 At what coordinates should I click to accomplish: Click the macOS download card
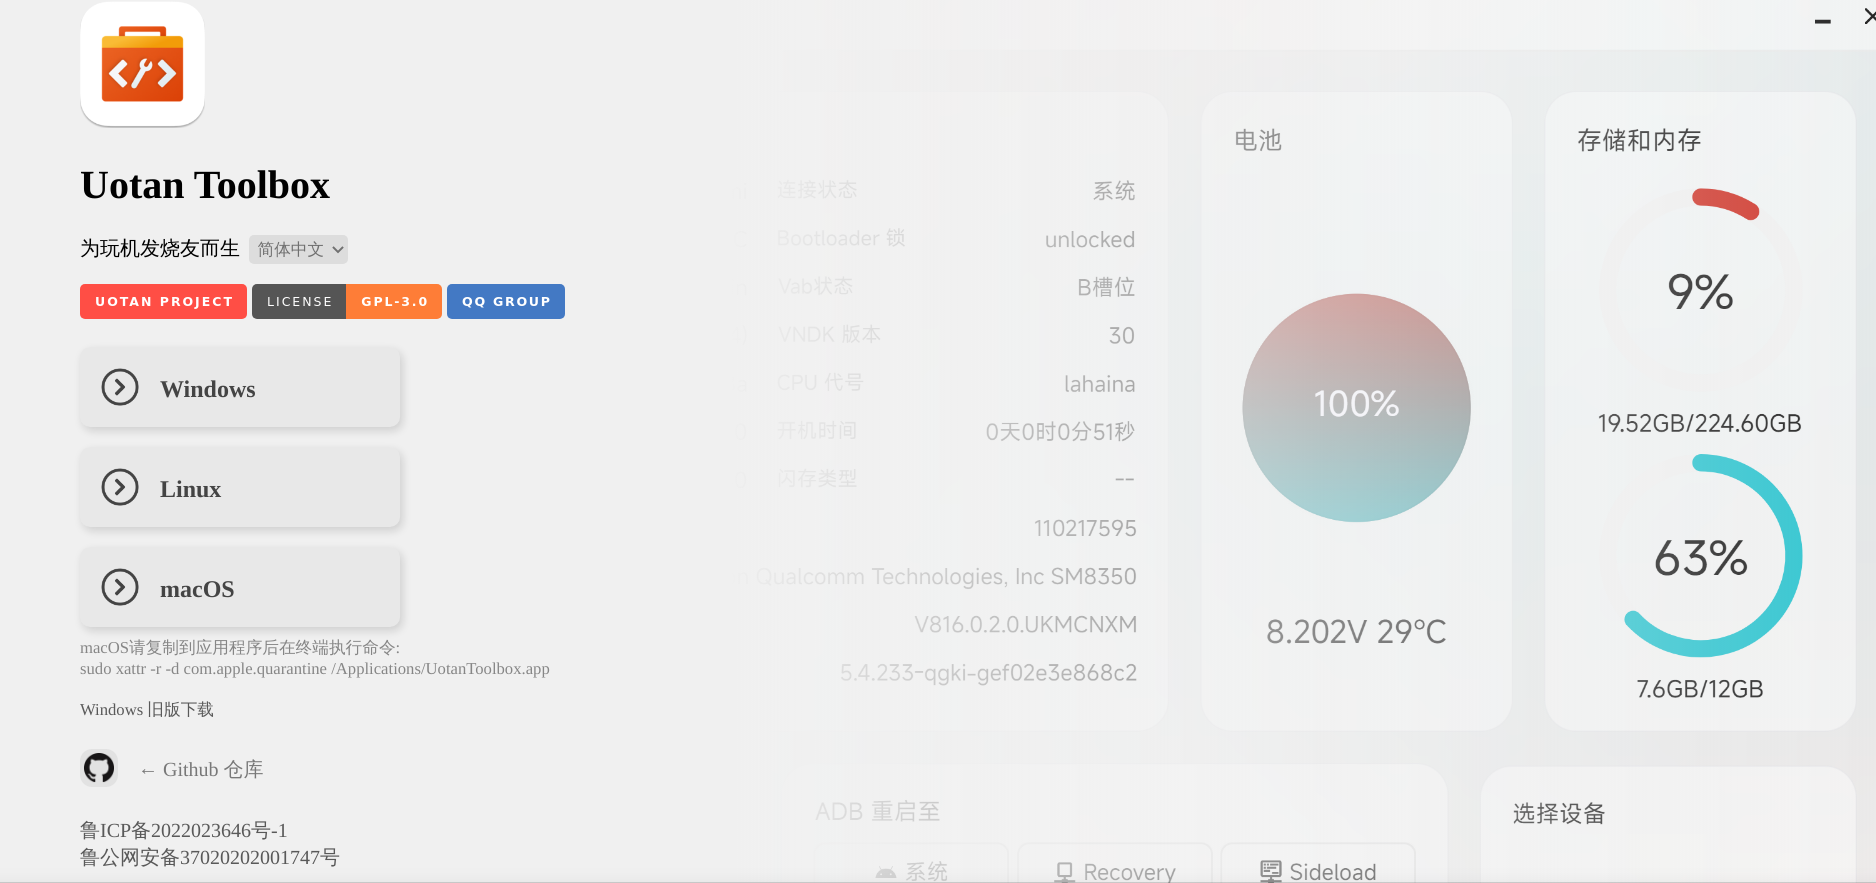pos(240,588)
